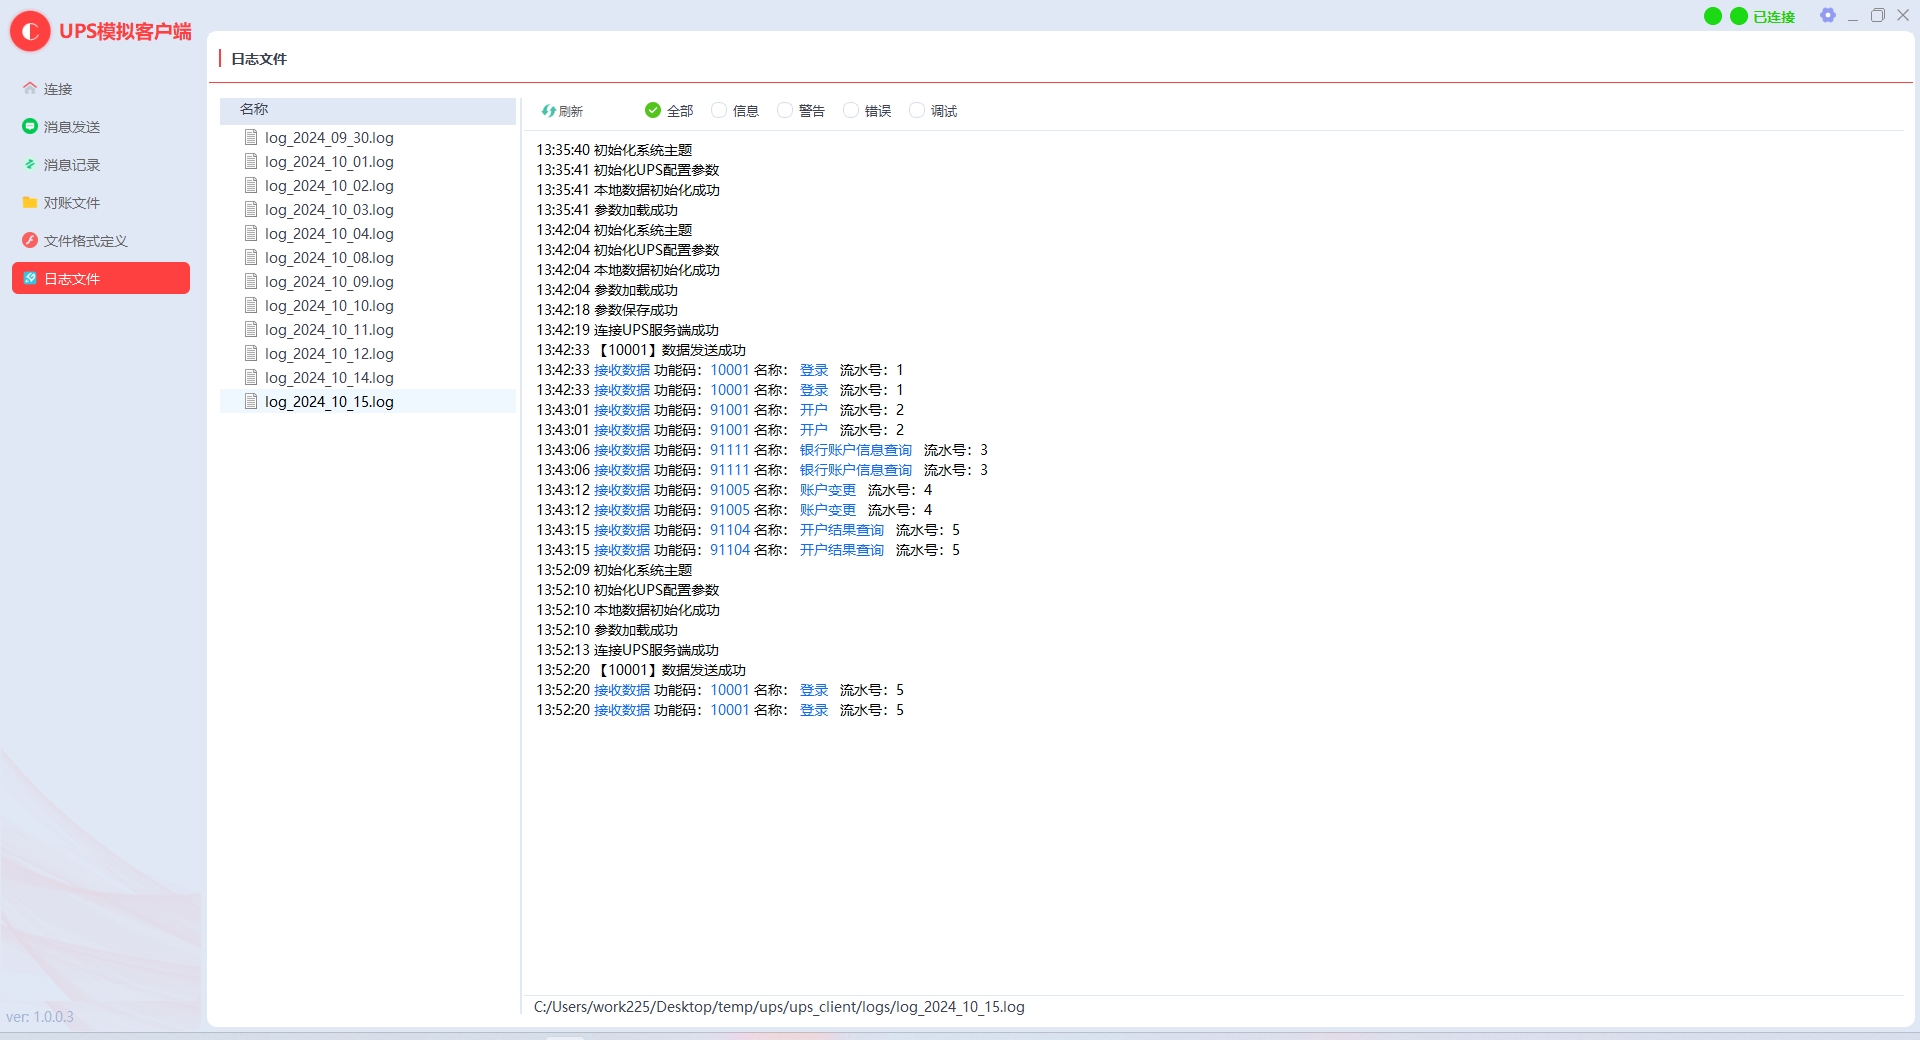Select the 信息 log filter radio
The width and height of the screenshot is (1920, 1040).
click(735, 111)
